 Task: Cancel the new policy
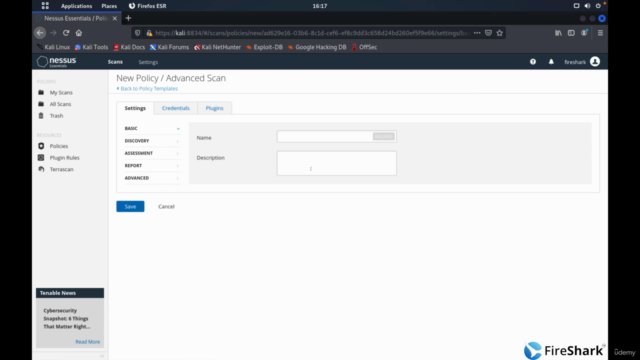[x=166, y=207]
